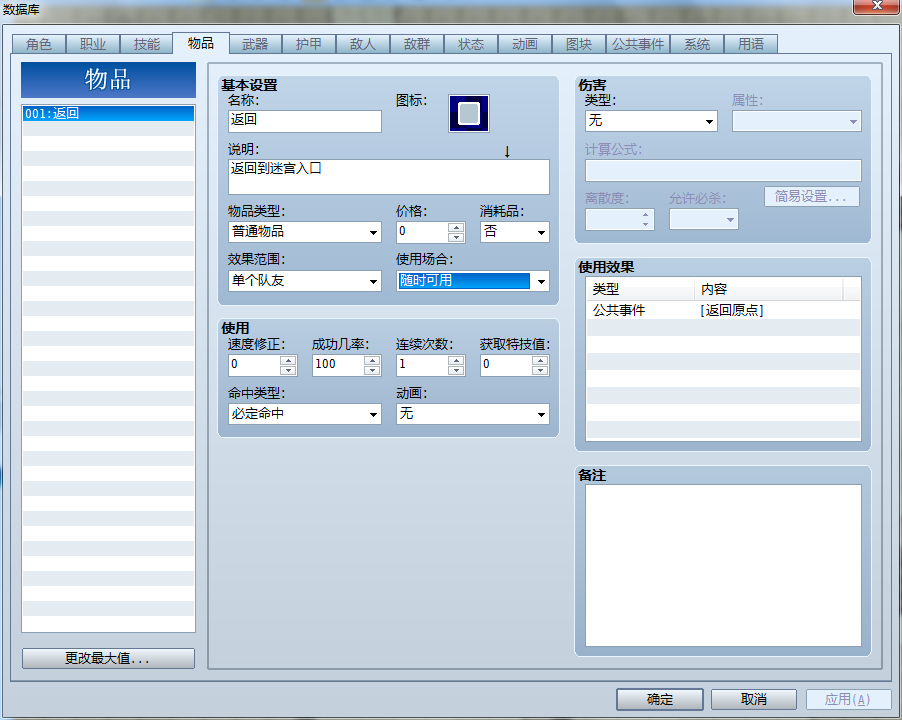The height and width of the screenshot is (720, 902).
Task: Open the 命中类型 dropdown
Action: pyautogui.click(x=304, y=414)
